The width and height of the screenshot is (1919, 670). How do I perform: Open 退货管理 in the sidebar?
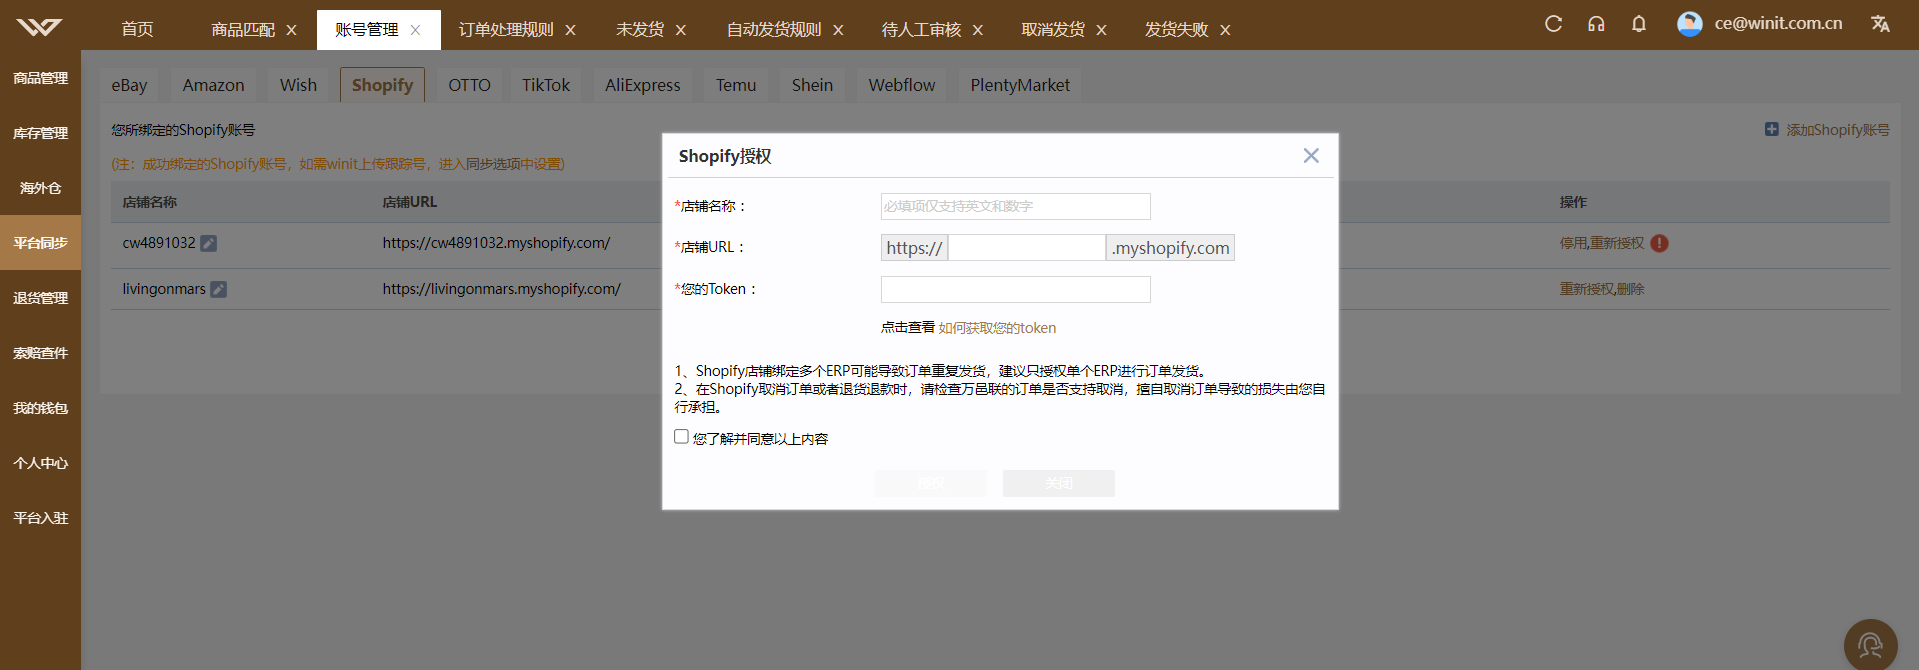40,298
